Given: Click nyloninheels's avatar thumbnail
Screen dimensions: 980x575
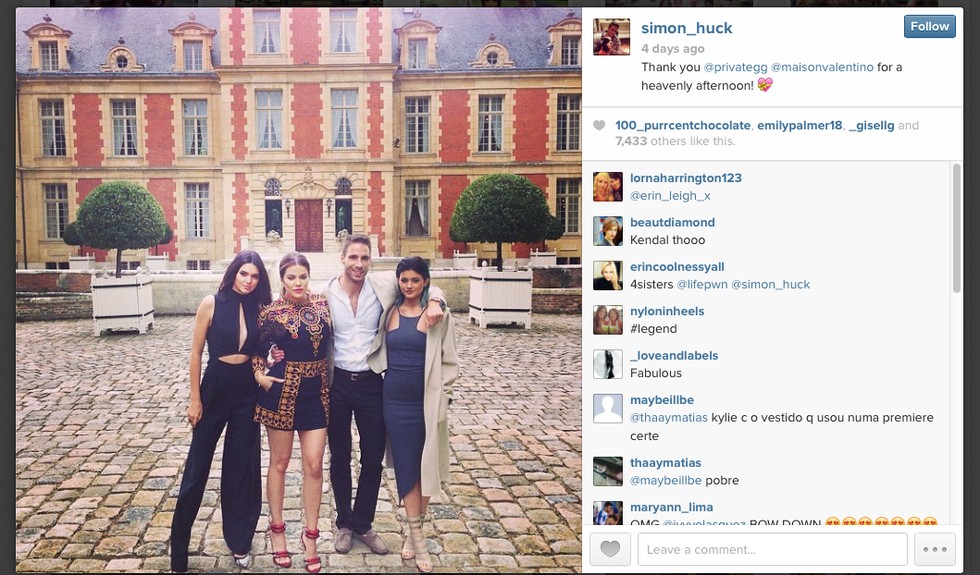Looking at the screenshot, I should click(x=608, y=319).
